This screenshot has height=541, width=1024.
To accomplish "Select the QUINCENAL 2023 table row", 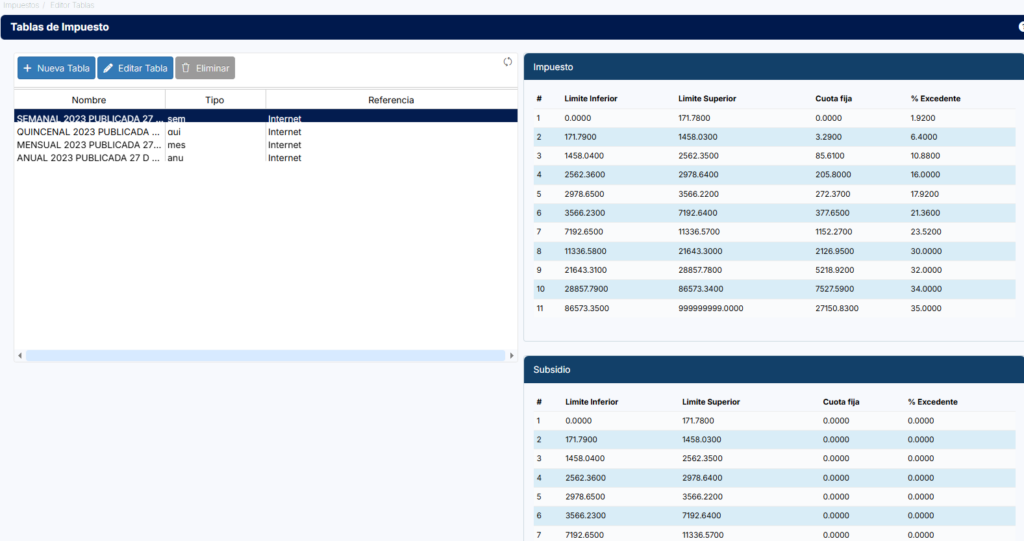I will (x=89, y=132).
